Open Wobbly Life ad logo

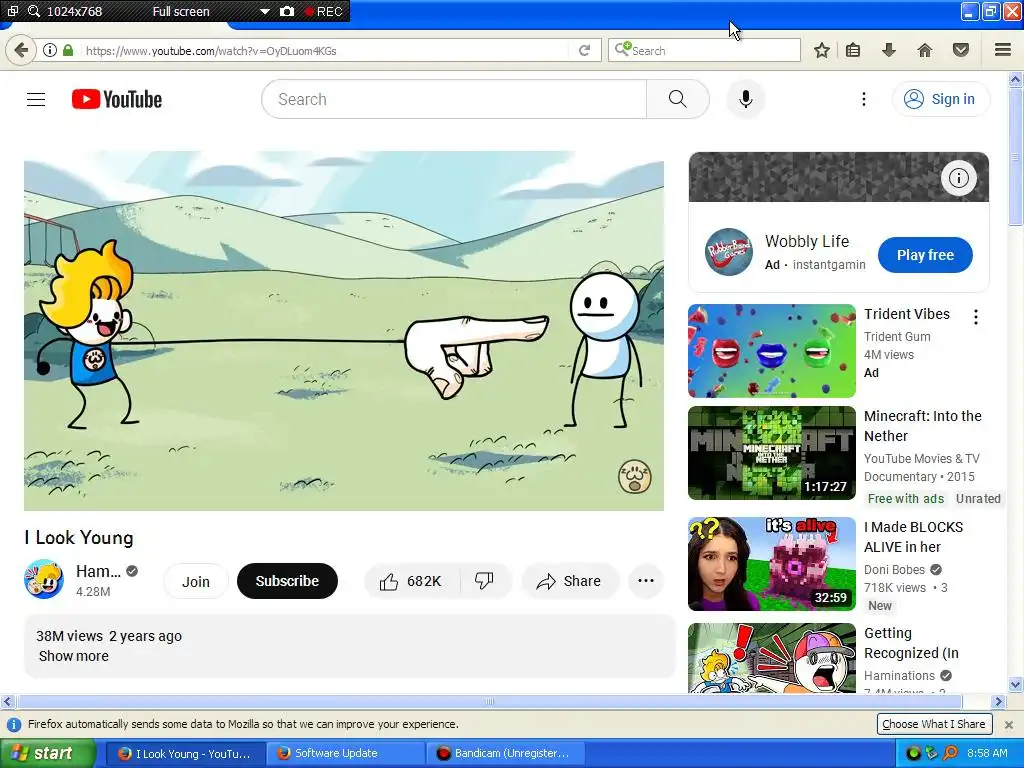[729, 251]
